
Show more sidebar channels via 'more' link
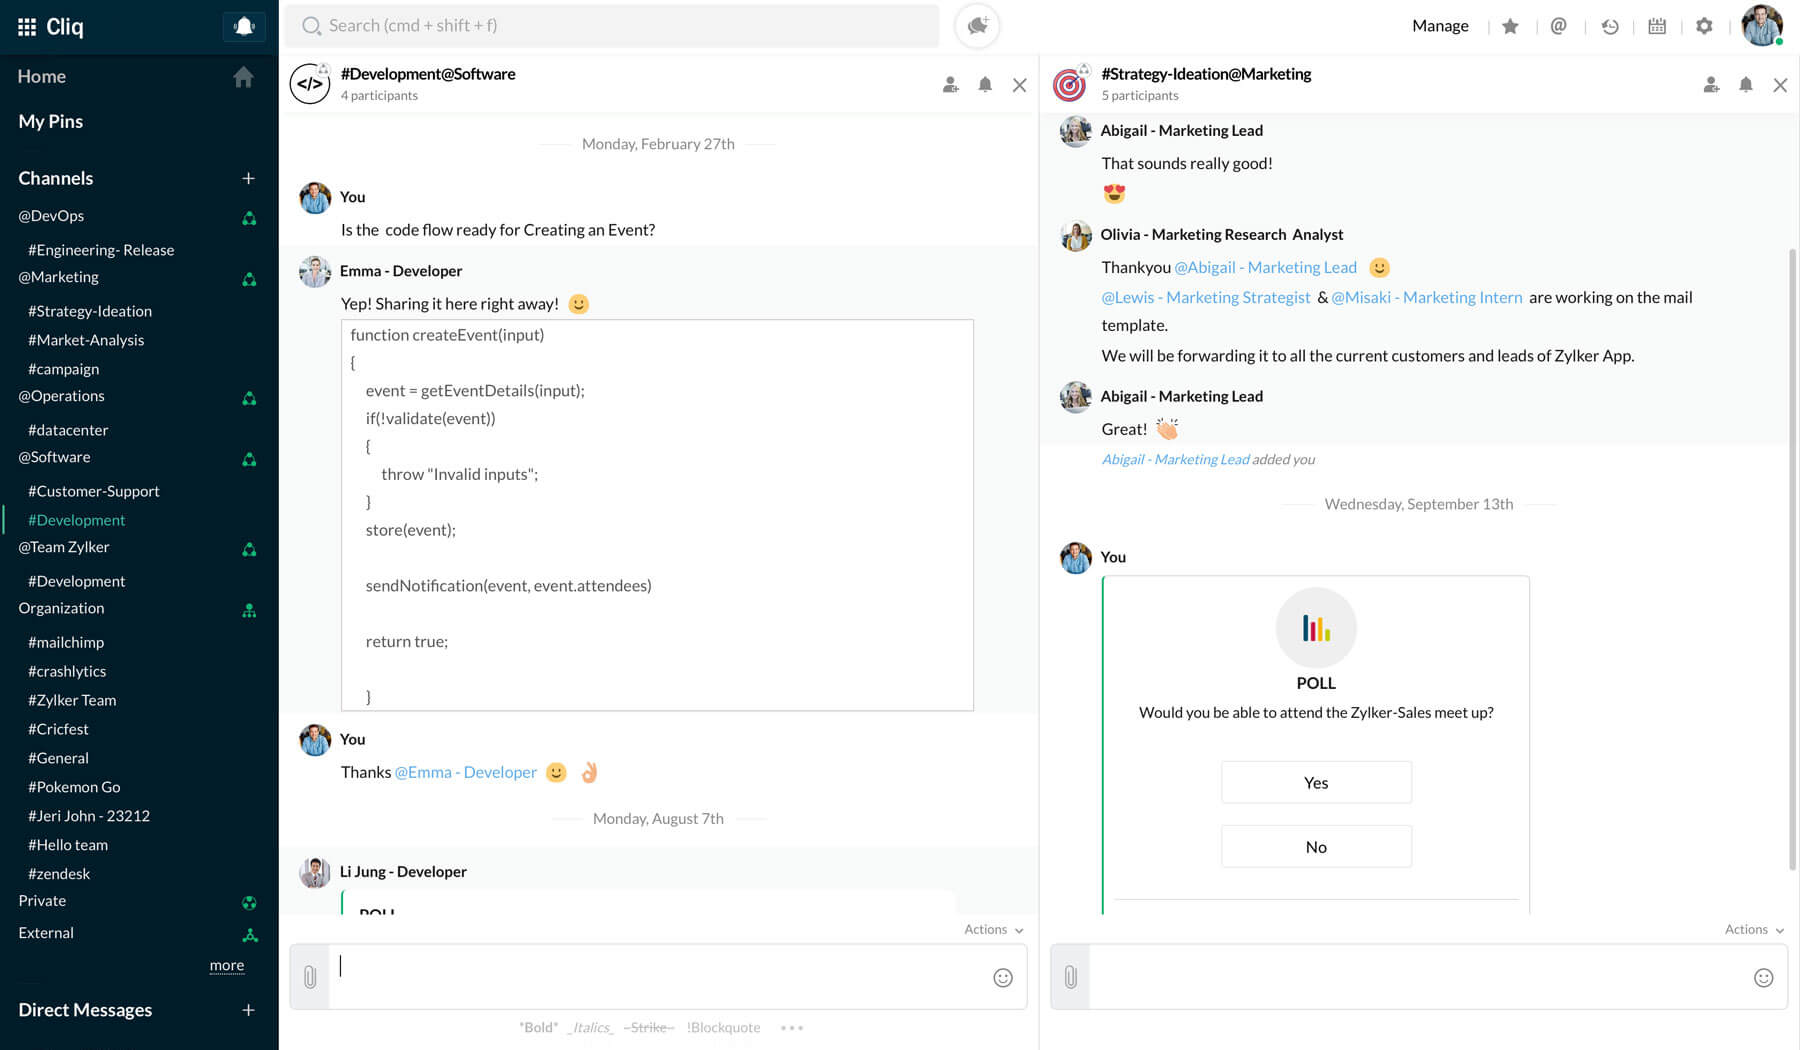coord(227,964)
